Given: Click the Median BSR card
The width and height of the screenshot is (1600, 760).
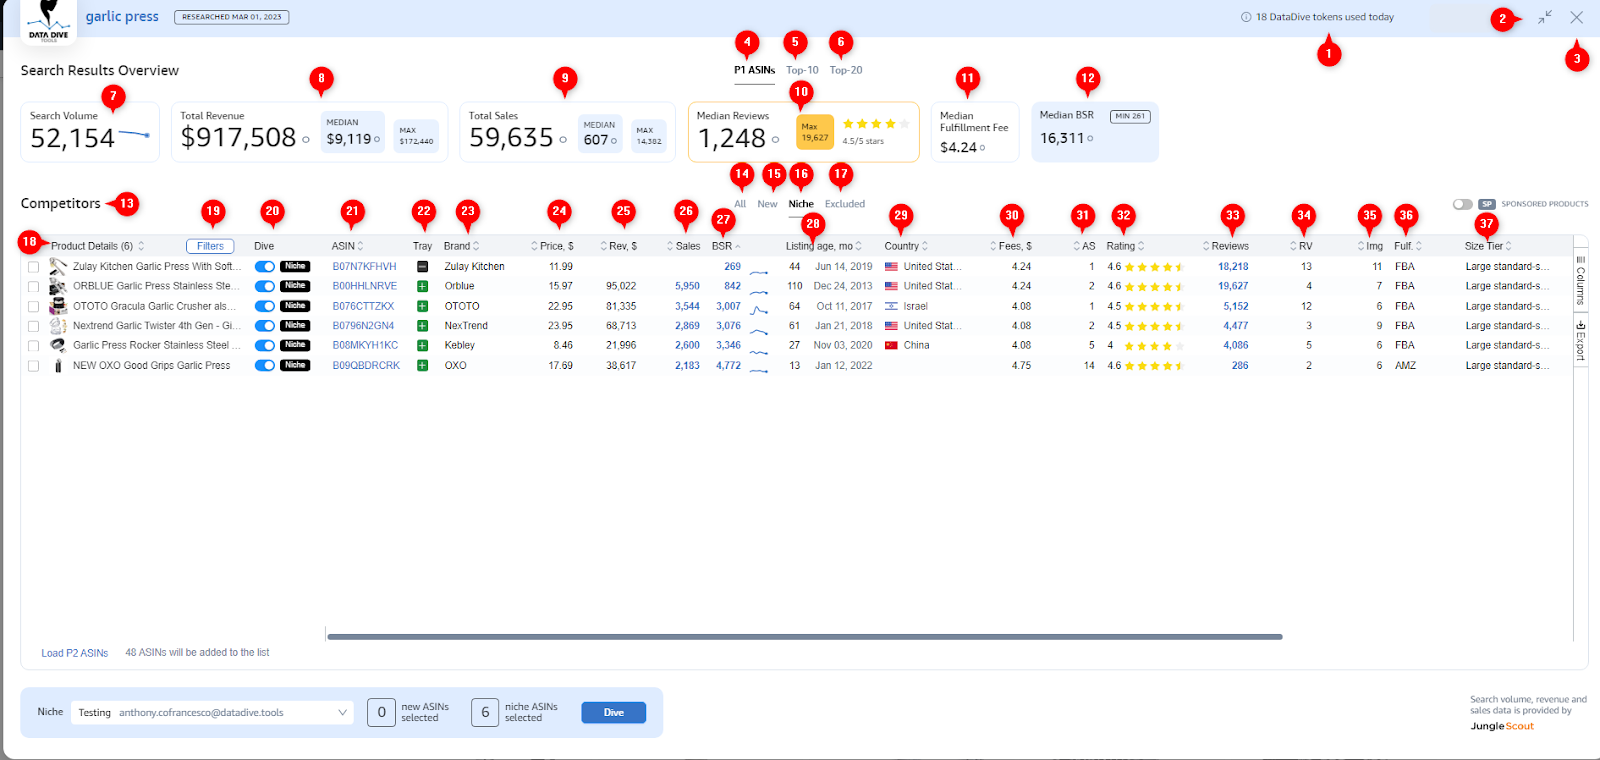Looking at the screenshot, I should click(x=1095, y=131).
